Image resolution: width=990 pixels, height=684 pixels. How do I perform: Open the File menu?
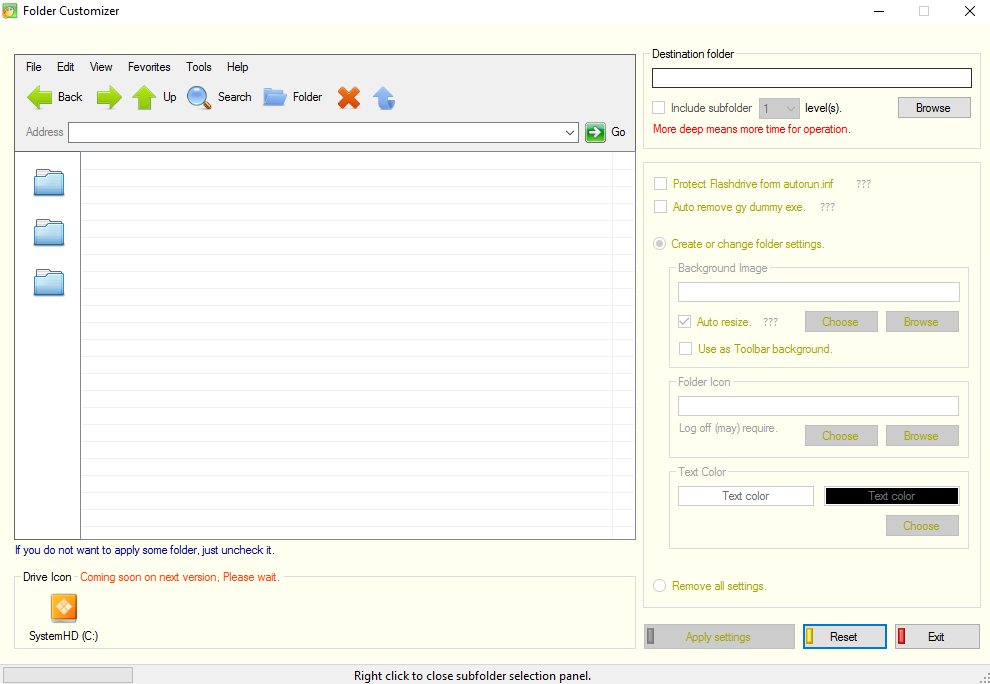coord(33,67)
